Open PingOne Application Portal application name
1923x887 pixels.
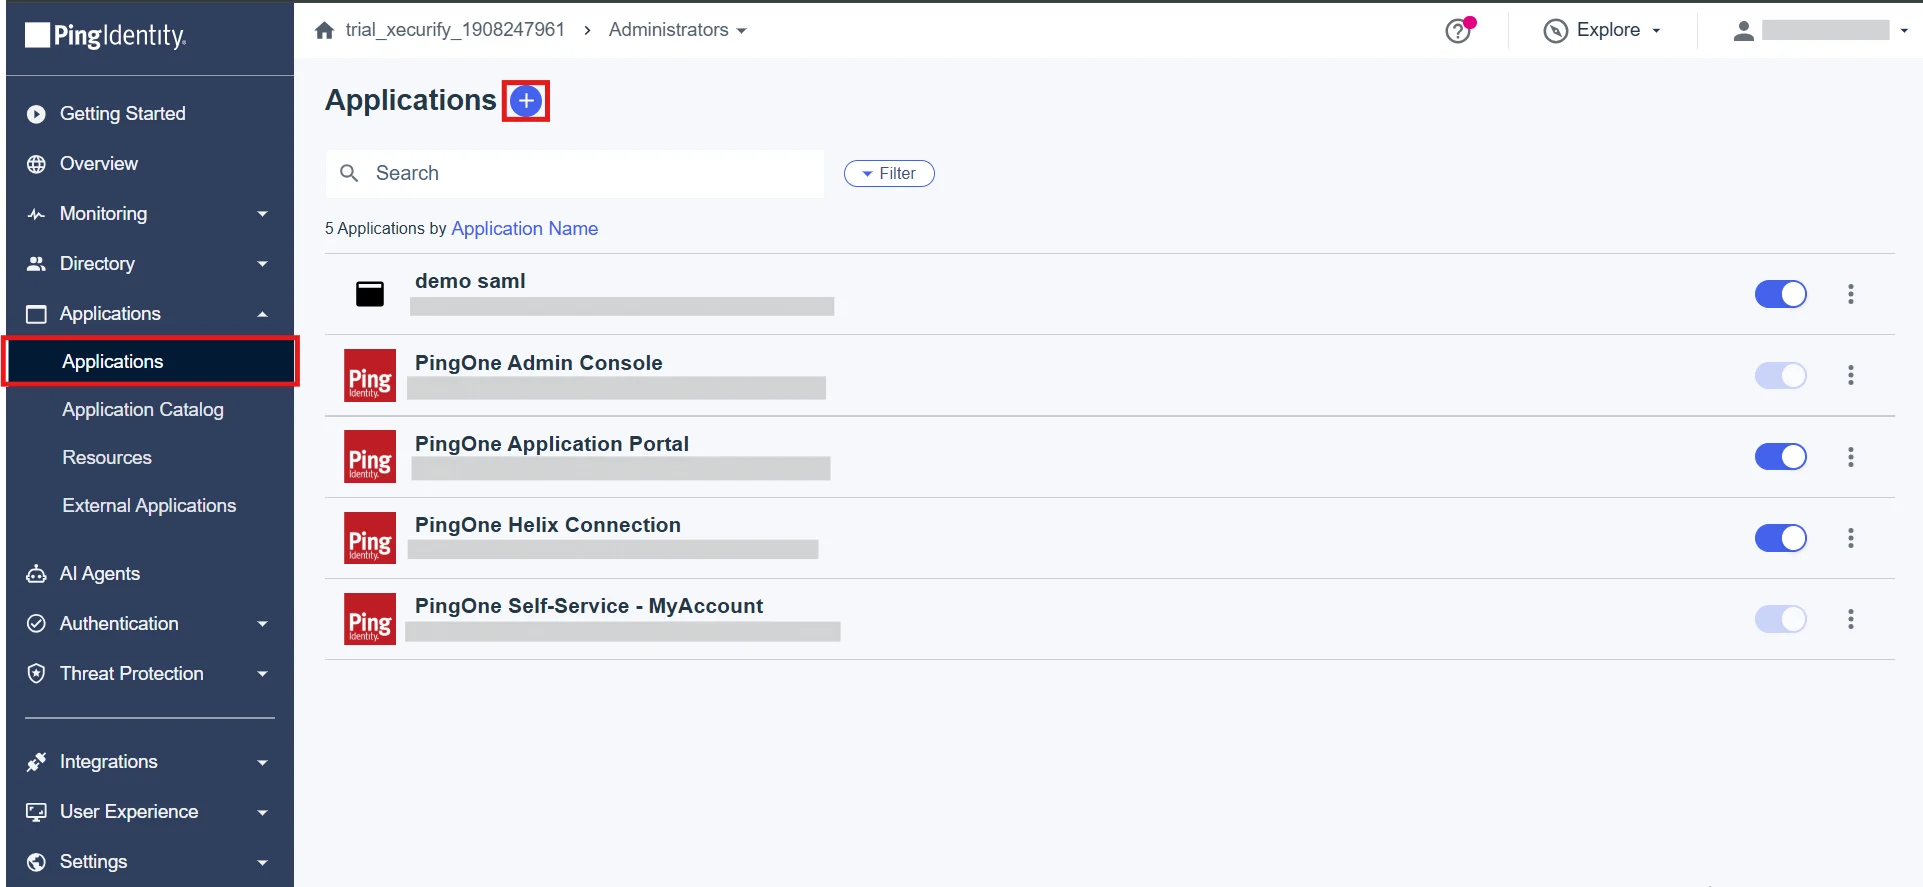click(552, 444)
